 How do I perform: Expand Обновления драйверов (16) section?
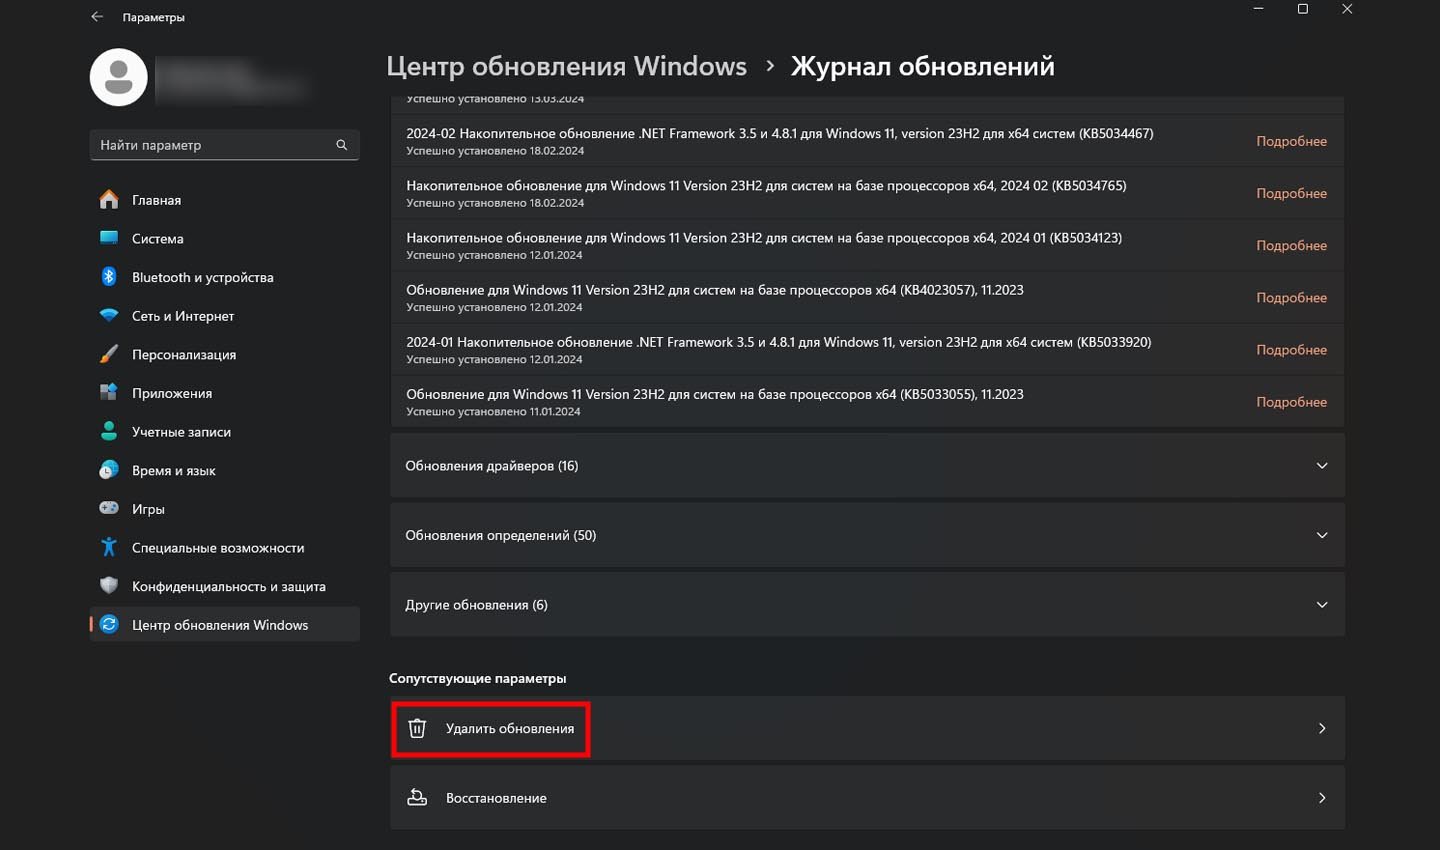(867, 466)
